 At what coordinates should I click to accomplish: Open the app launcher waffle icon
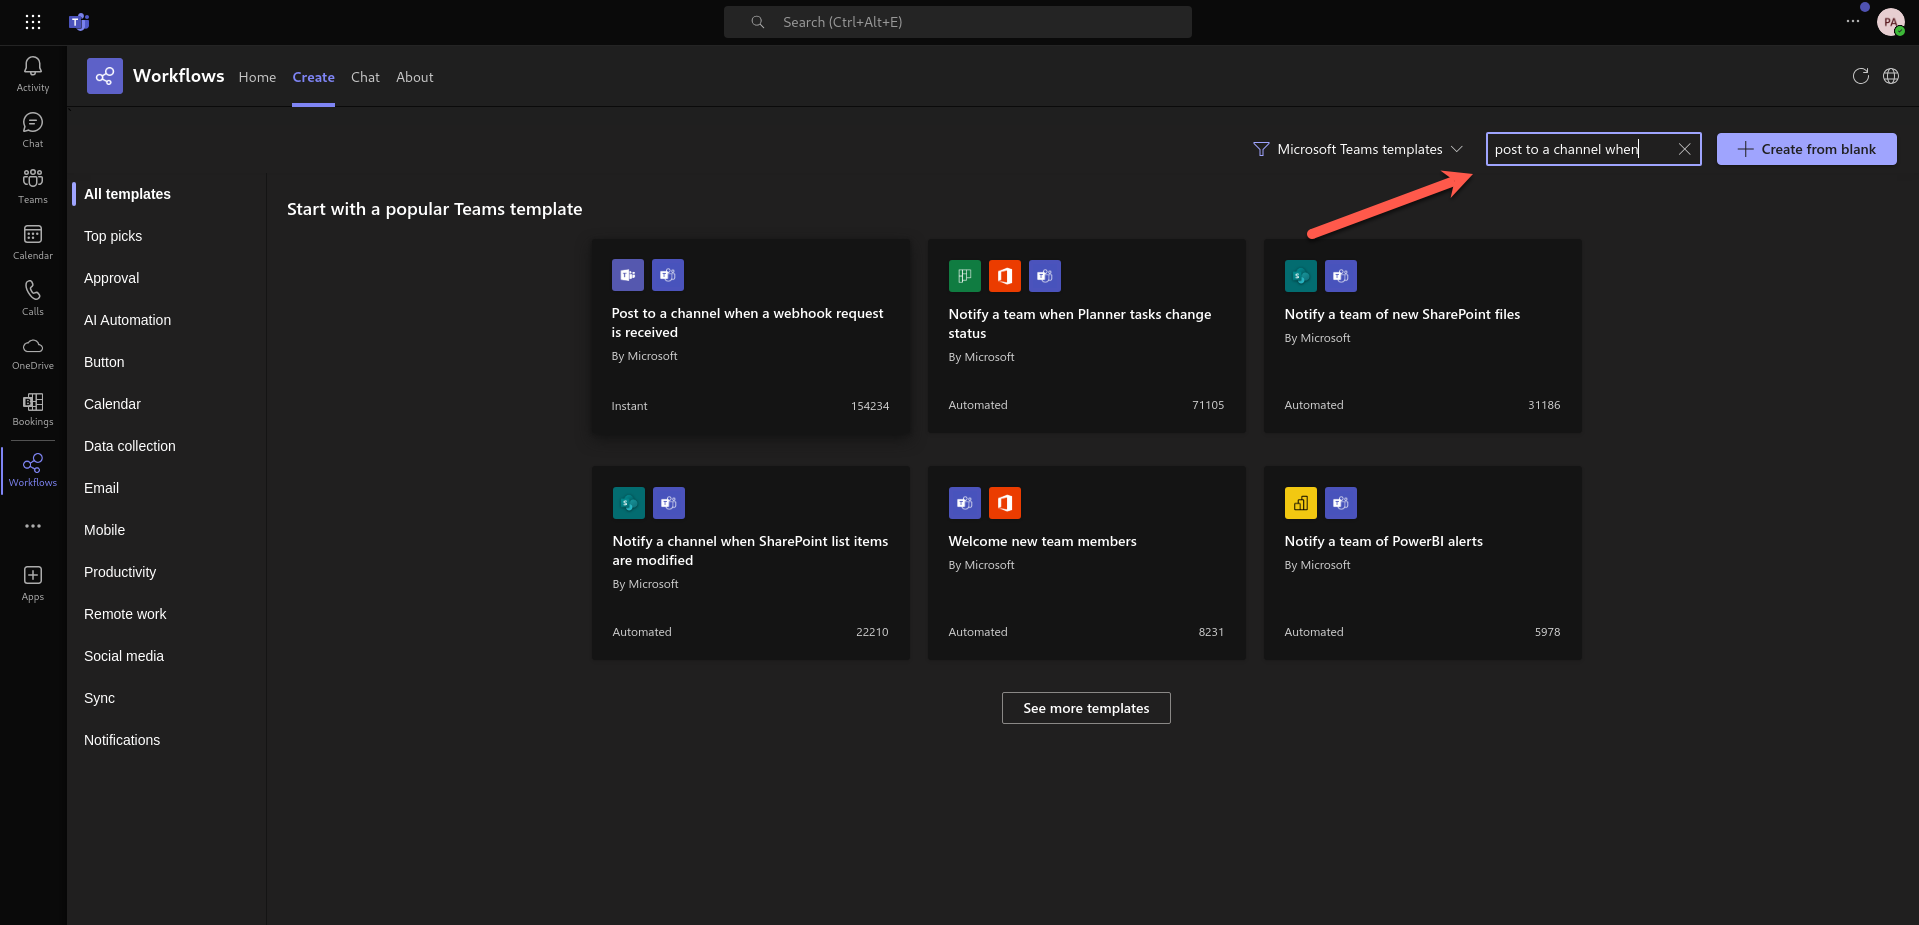[x=33, y=22]
